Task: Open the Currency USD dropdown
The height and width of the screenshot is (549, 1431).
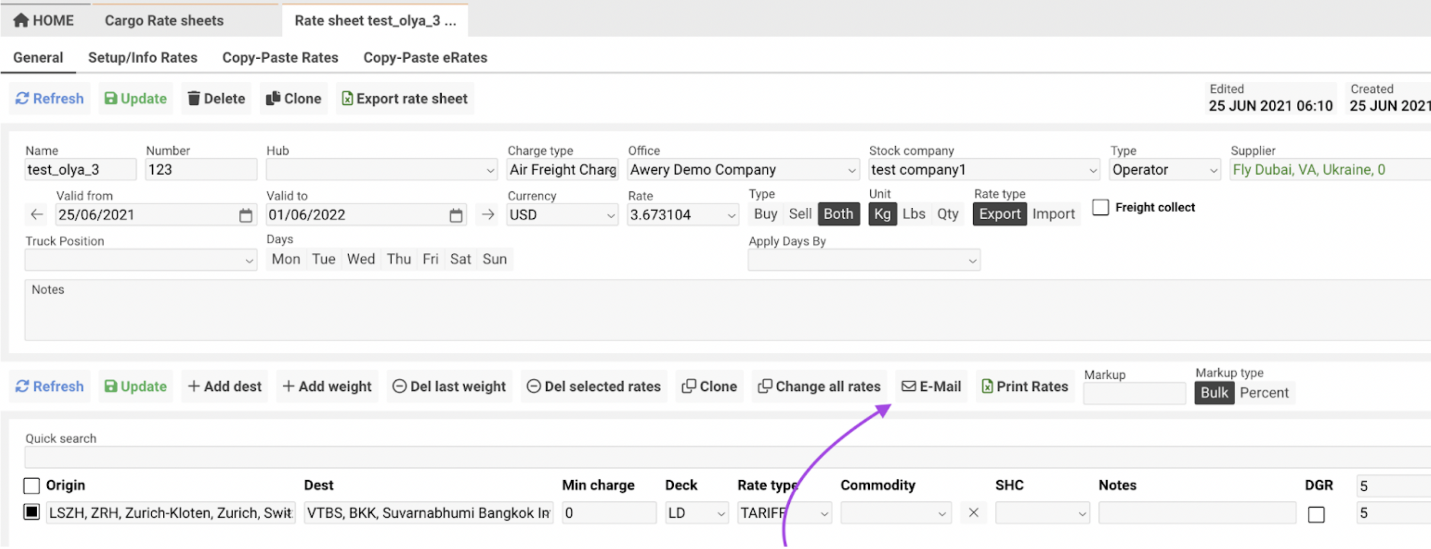Action: 562,215
